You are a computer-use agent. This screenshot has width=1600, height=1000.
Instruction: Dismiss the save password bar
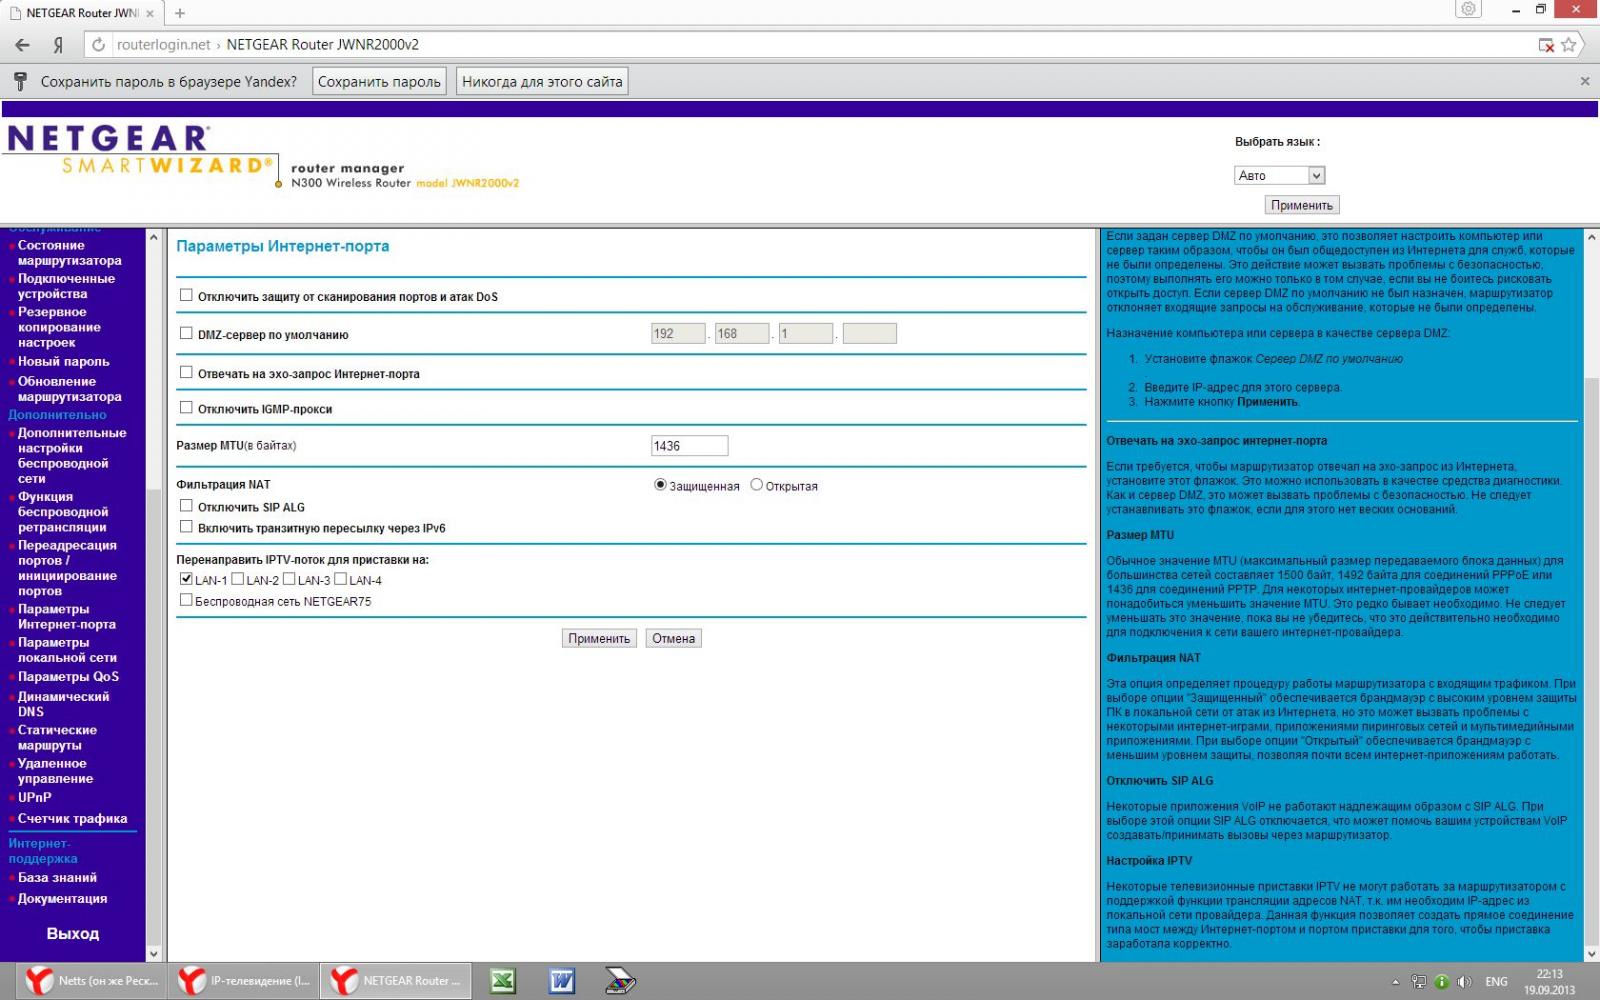[1585, 81]
